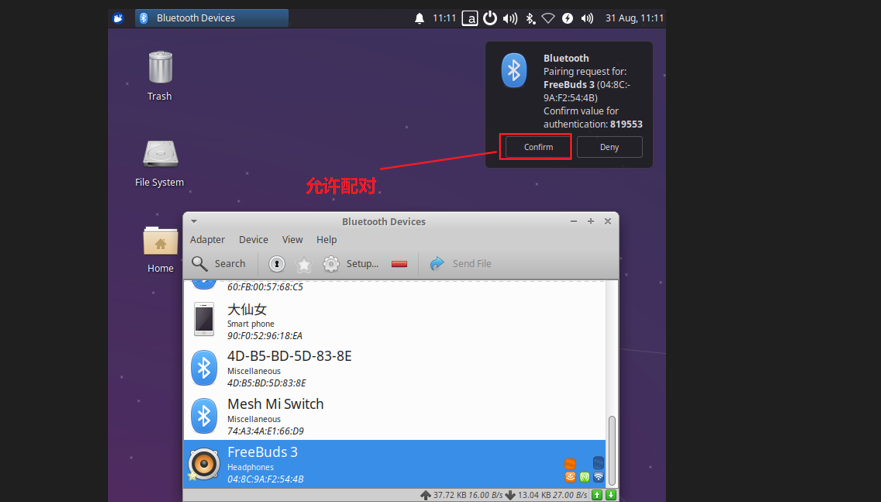Image resolution: width=881 pixels, height=502 pixels.
Task: Click address 04:8C:9A:F2:54:4B in list
Action: point(265,479)
